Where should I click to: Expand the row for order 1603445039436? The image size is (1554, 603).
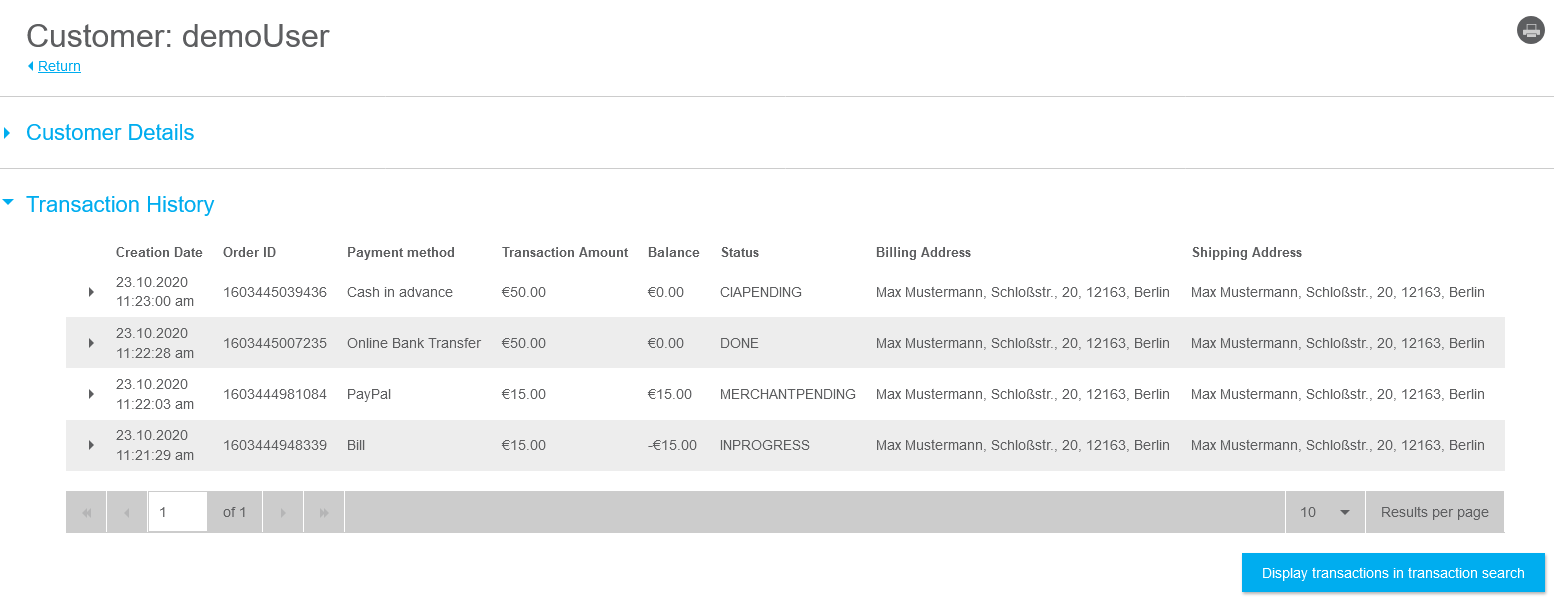pos(91,292)
